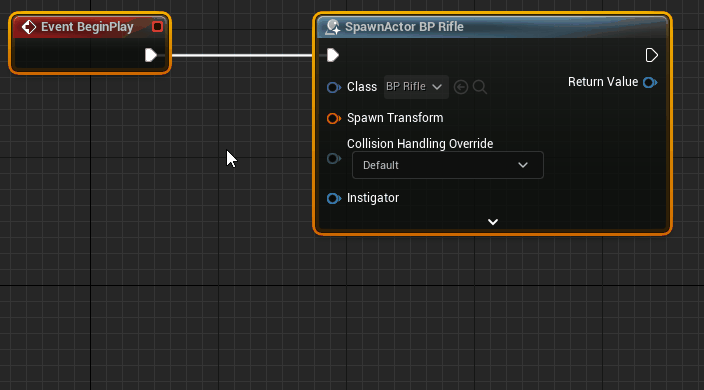This screenshot has width=704, height=390.
Task: Click the SpawnActor input execution pin
Action: click(333, 55)
